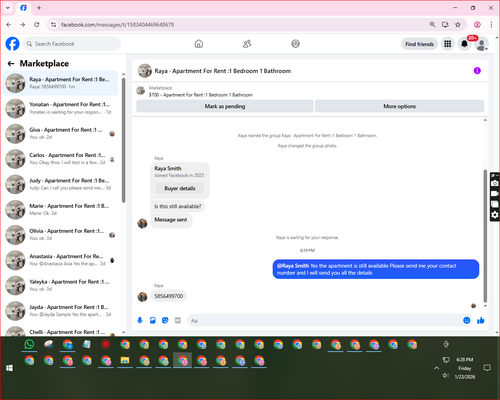Viewport: 500px width, 400px height.
Task: Click the red record app in the taskbar
Action: pyautogui.click(x=106, y=344)
